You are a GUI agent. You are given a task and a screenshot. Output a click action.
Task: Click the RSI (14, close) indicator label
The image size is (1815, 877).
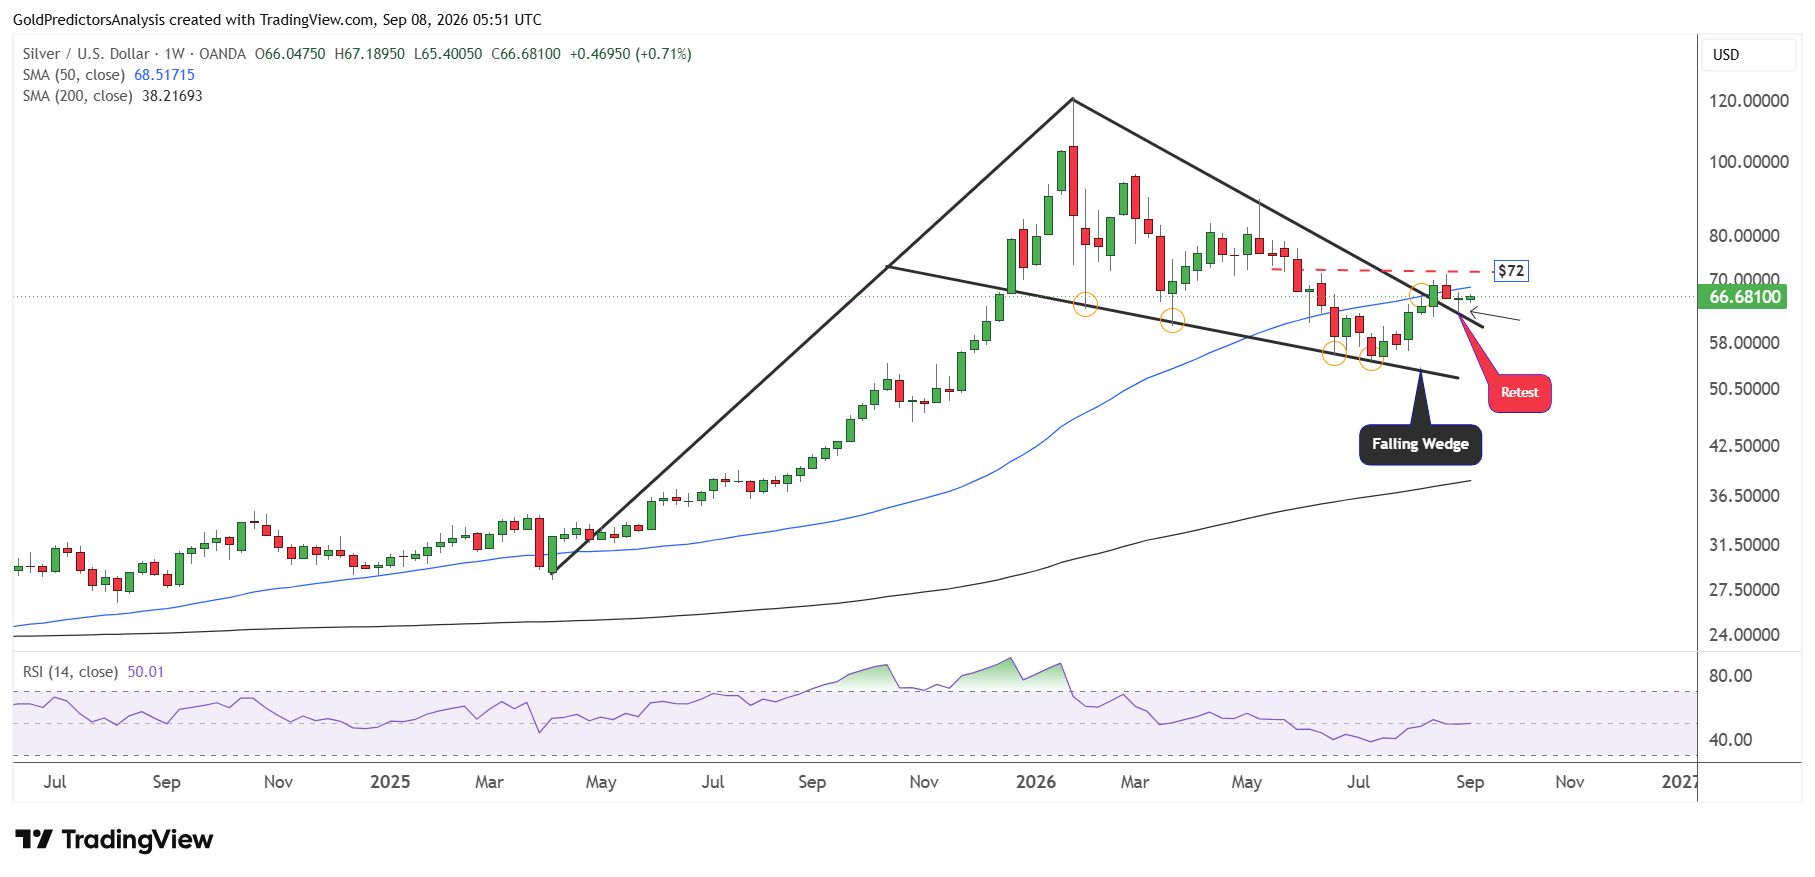tap(70, 672)
